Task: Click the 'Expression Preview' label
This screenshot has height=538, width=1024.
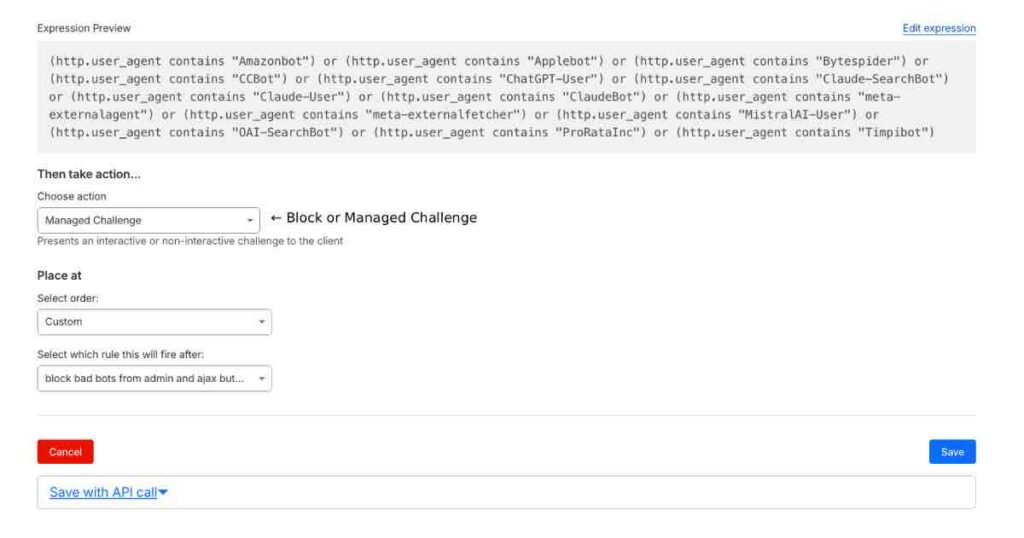Action: click(x=84, y=28)
